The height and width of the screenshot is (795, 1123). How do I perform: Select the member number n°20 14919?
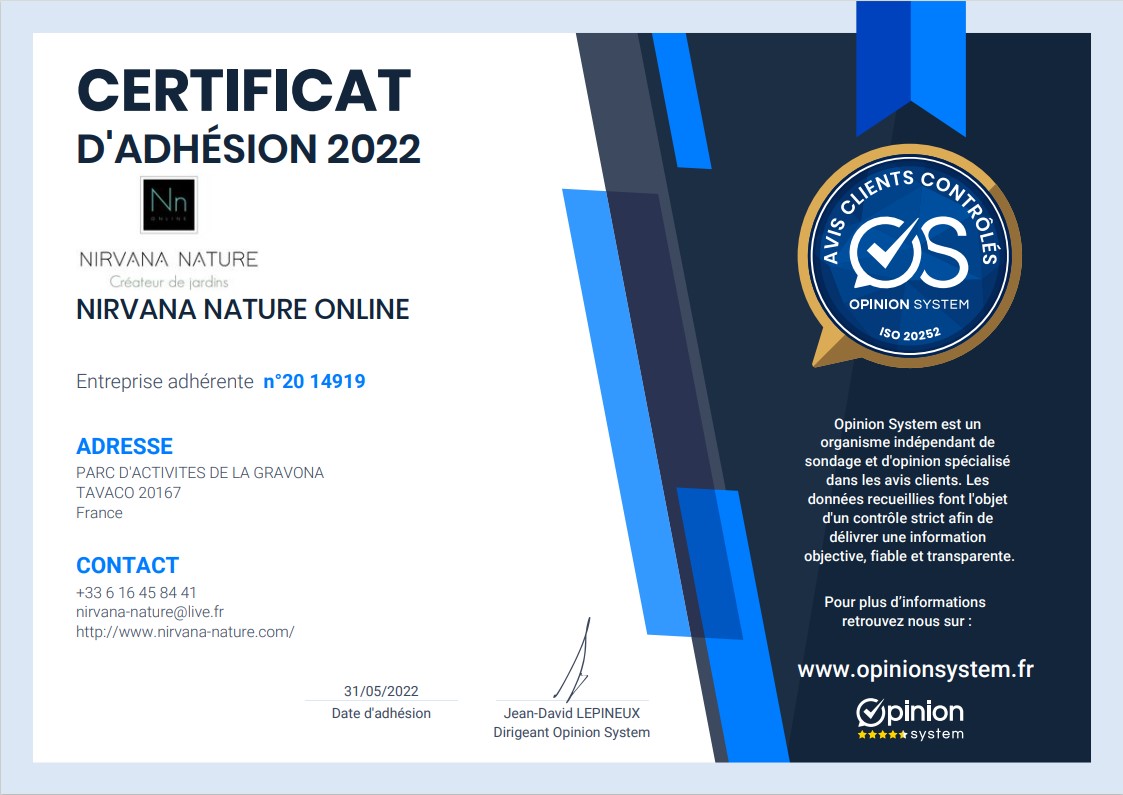click(x=314, y=381)
